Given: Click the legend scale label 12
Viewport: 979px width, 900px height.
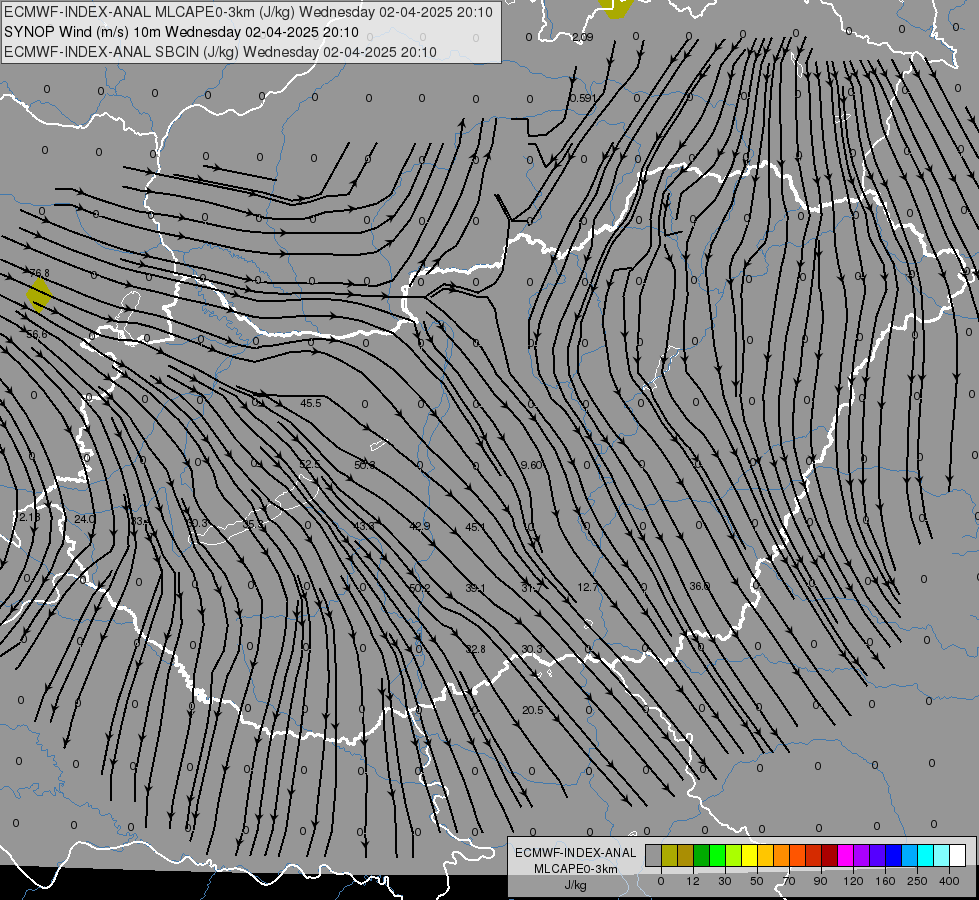Looking at the screenshot, I should (x=692, y=881).
